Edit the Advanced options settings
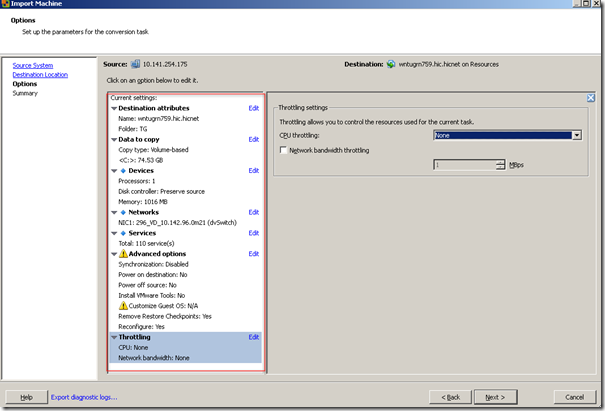Viewport: 605px width, 411px height. pyautogui.click(x=253, y=254)
